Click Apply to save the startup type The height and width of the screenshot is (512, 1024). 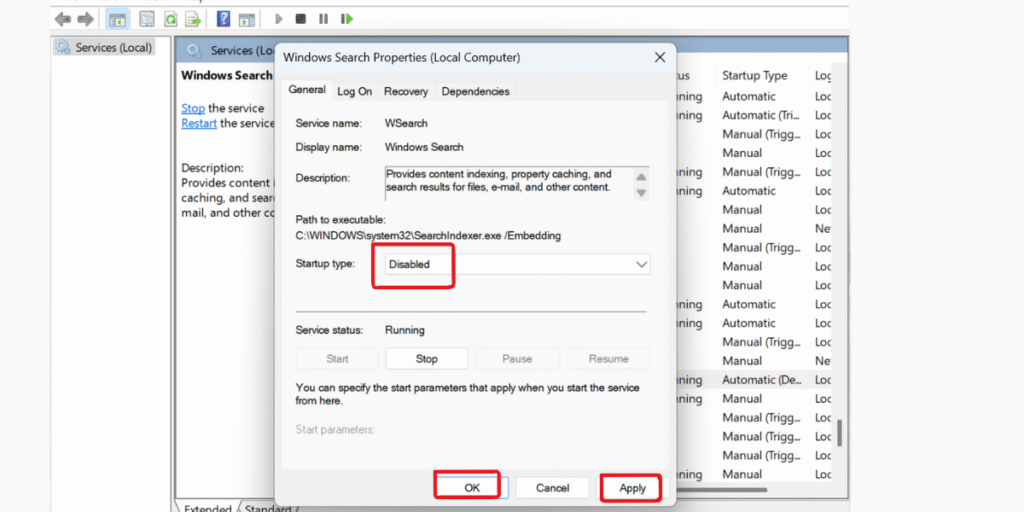point(632,488)
